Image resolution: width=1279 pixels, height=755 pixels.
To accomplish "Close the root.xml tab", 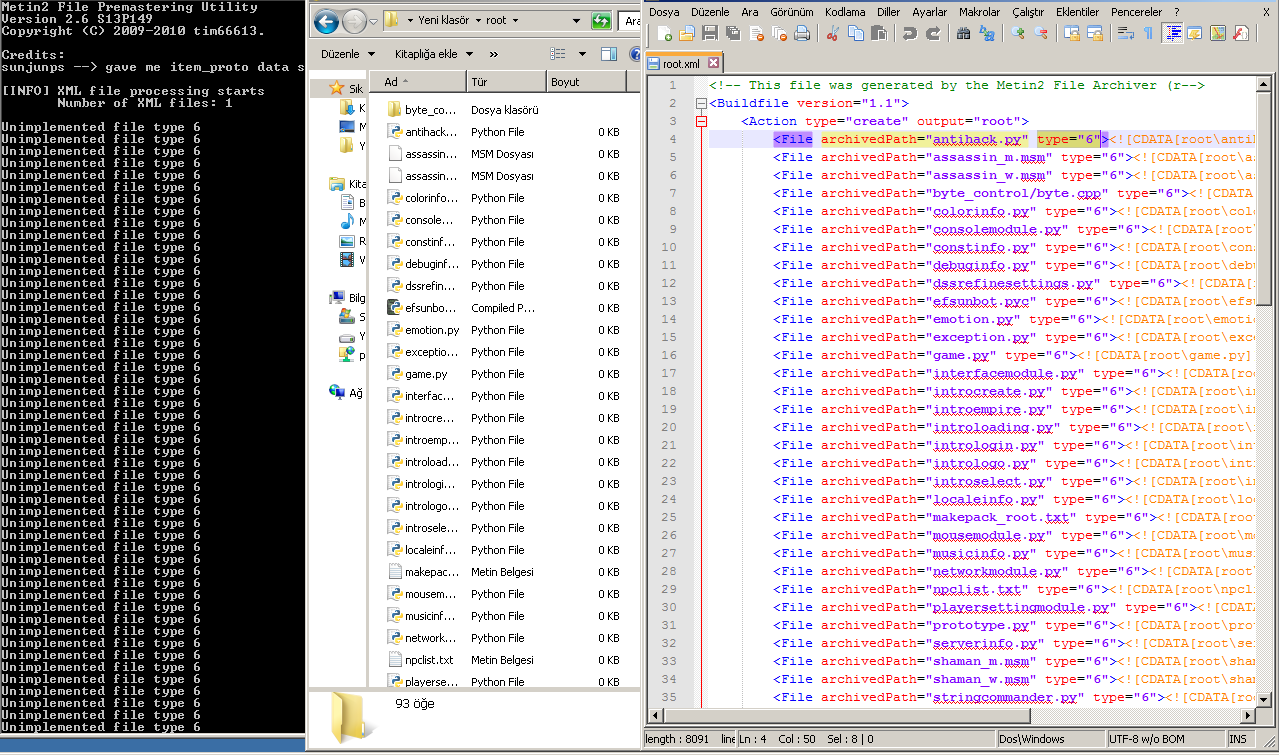I will (x=713, y=63).
